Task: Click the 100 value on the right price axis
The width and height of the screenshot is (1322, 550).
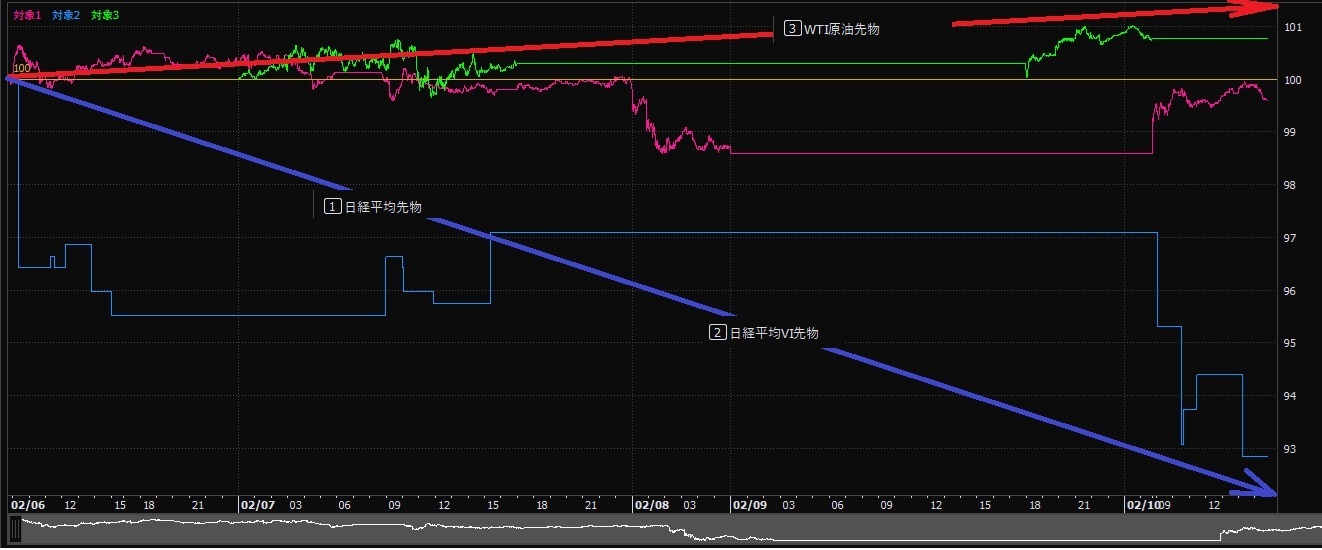Action: click(x=1293, y=80)
